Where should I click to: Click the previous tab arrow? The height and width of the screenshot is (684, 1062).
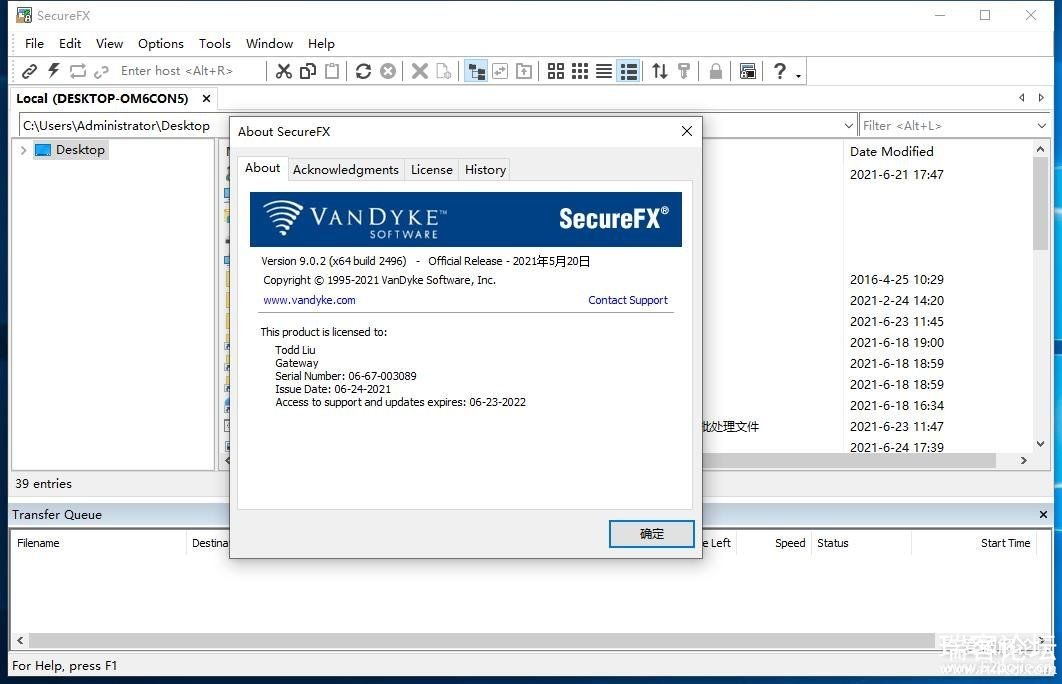1021,98
